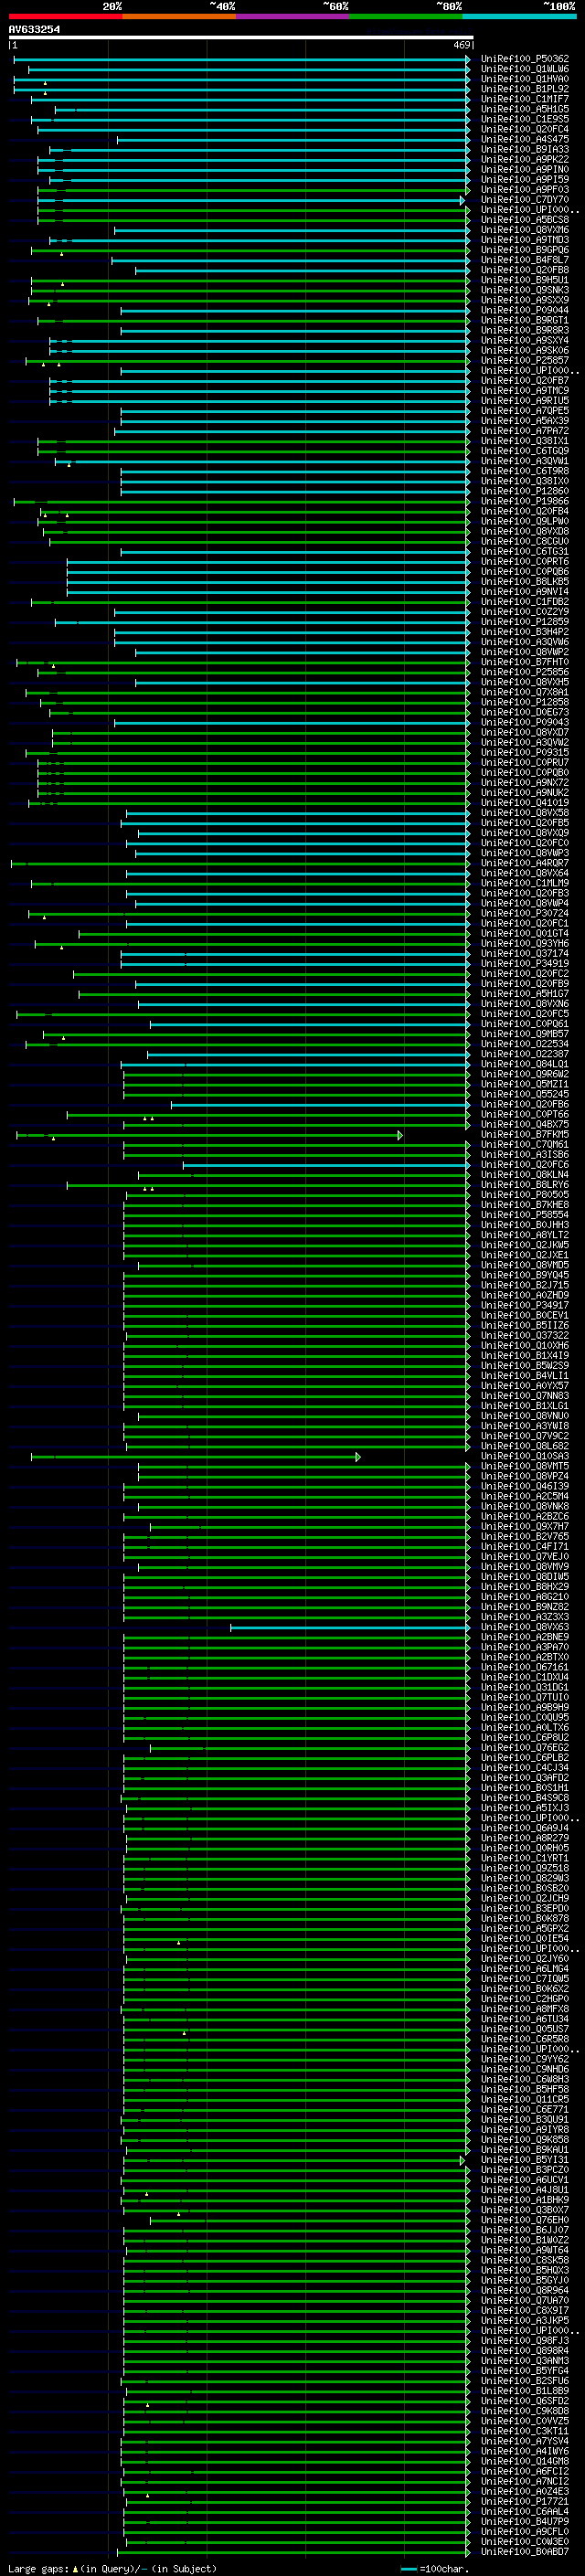This screenshot has width=585, height=2576.
Task: Select the UniRef100_A9PFO3 label
Action: point(525,189)
